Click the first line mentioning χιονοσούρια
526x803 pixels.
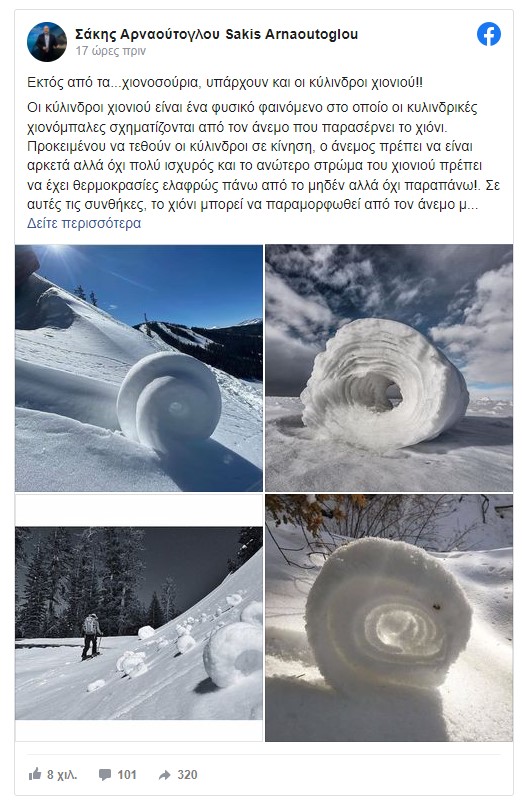[225, 82]
